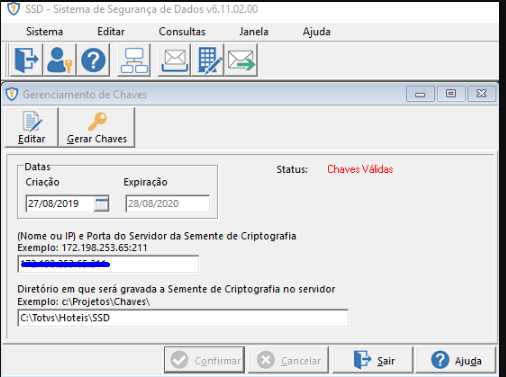506x377 pixels.
Task: Open the grid edit toolbar icon
Action: coord(208,60)
